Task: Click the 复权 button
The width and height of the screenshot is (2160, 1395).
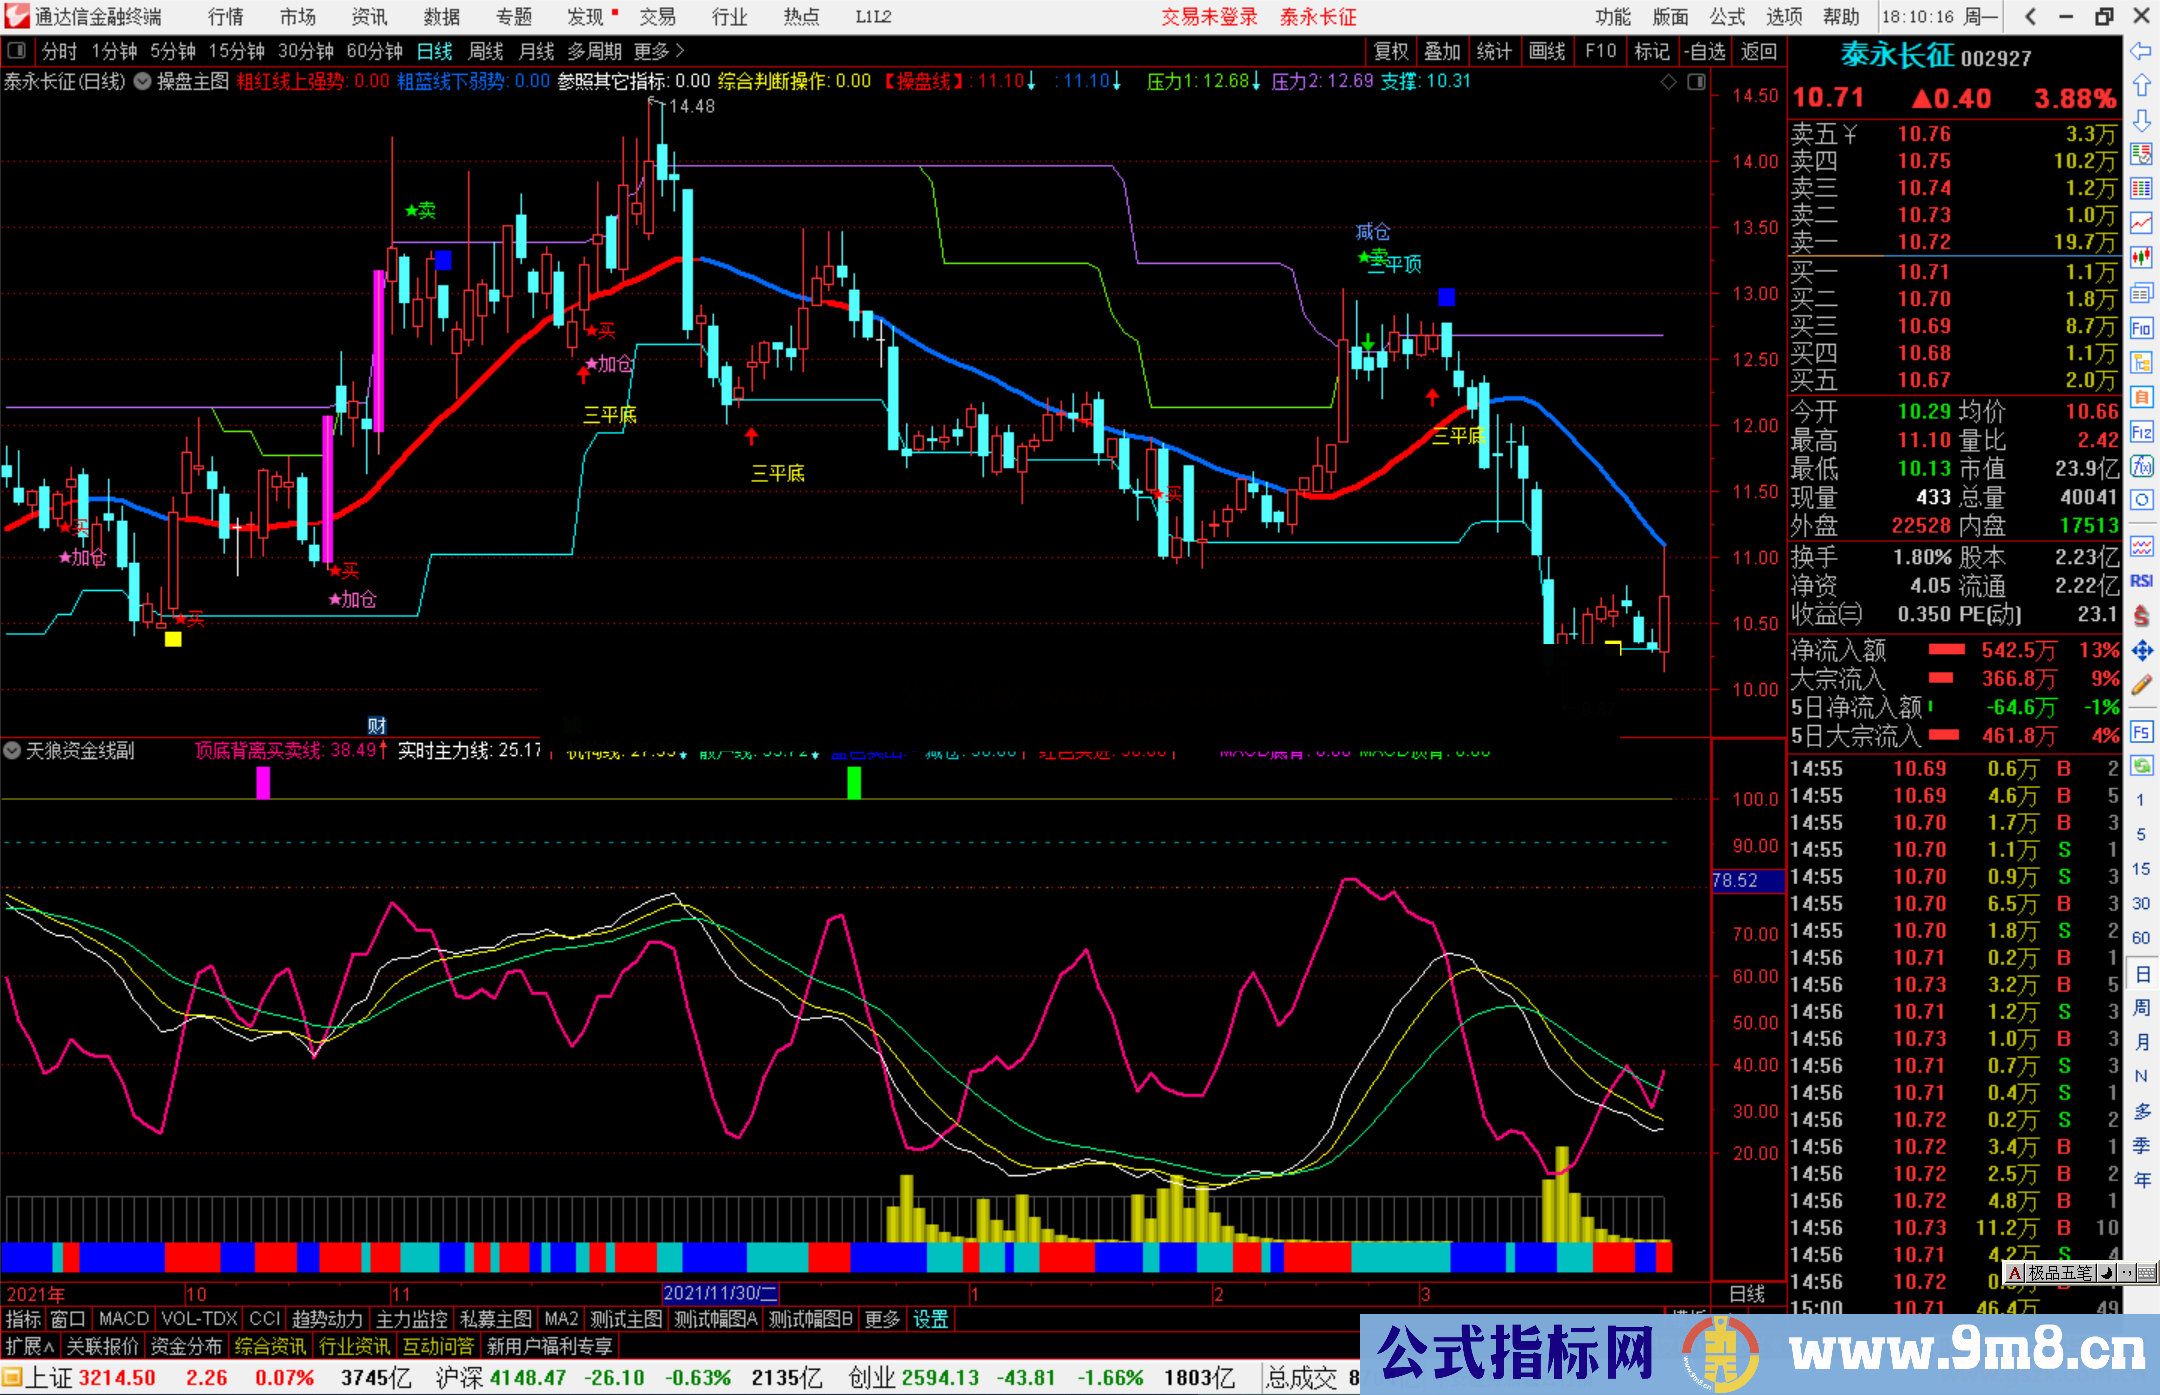Action: point(1391,51)
